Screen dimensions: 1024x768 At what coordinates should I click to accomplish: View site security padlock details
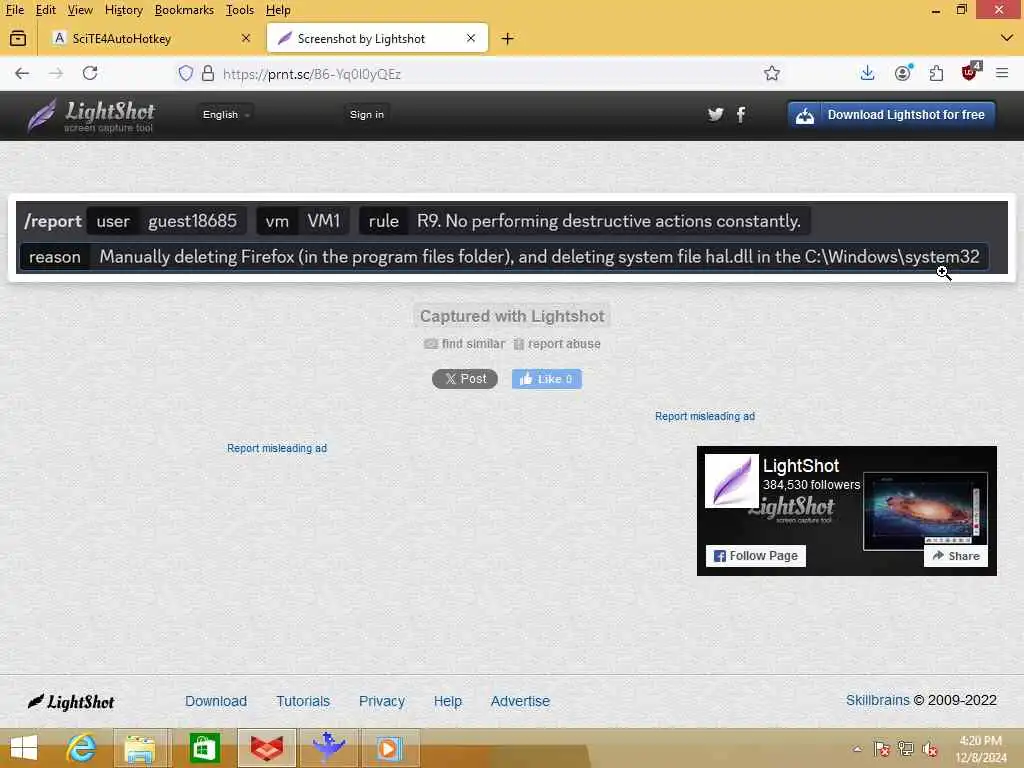(x=208, y=73)
